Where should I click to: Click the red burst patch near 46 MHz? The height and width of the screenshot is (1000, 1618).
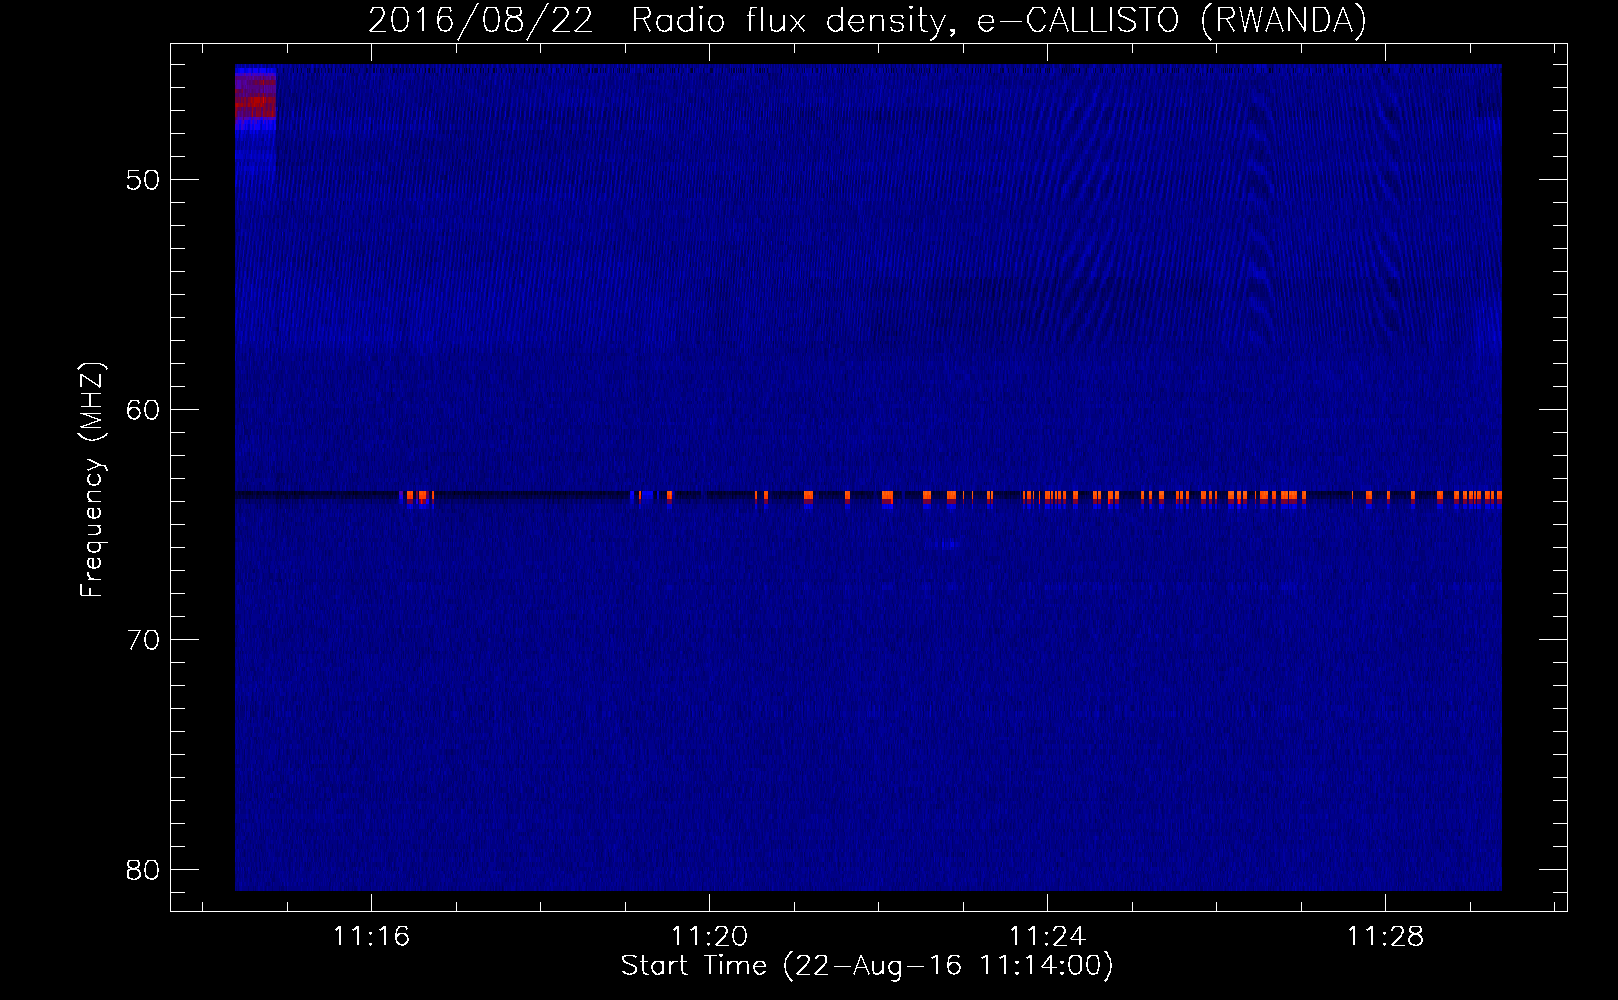click(255, 97)
